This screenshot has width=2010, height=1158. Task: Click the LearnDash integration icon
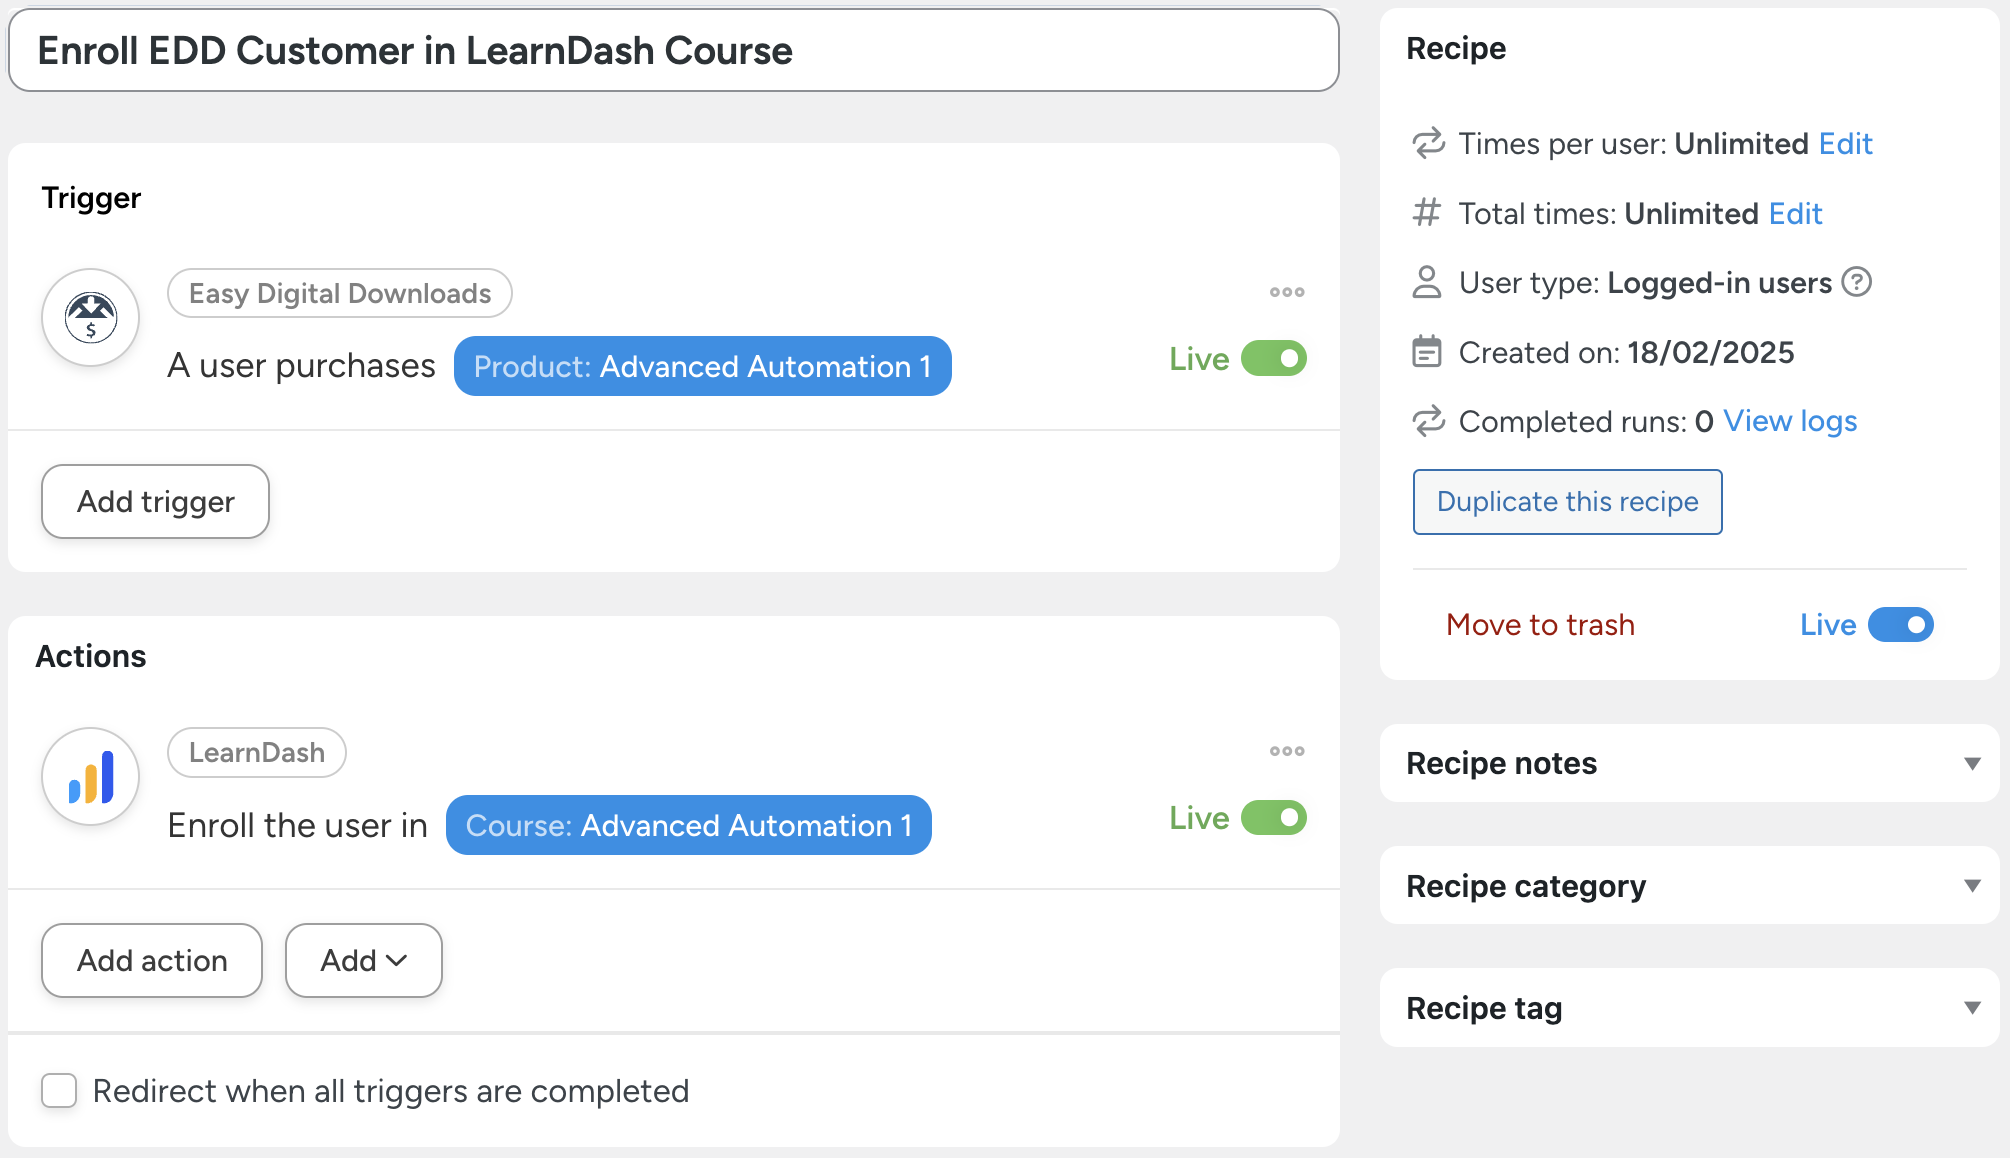(90, 777)
